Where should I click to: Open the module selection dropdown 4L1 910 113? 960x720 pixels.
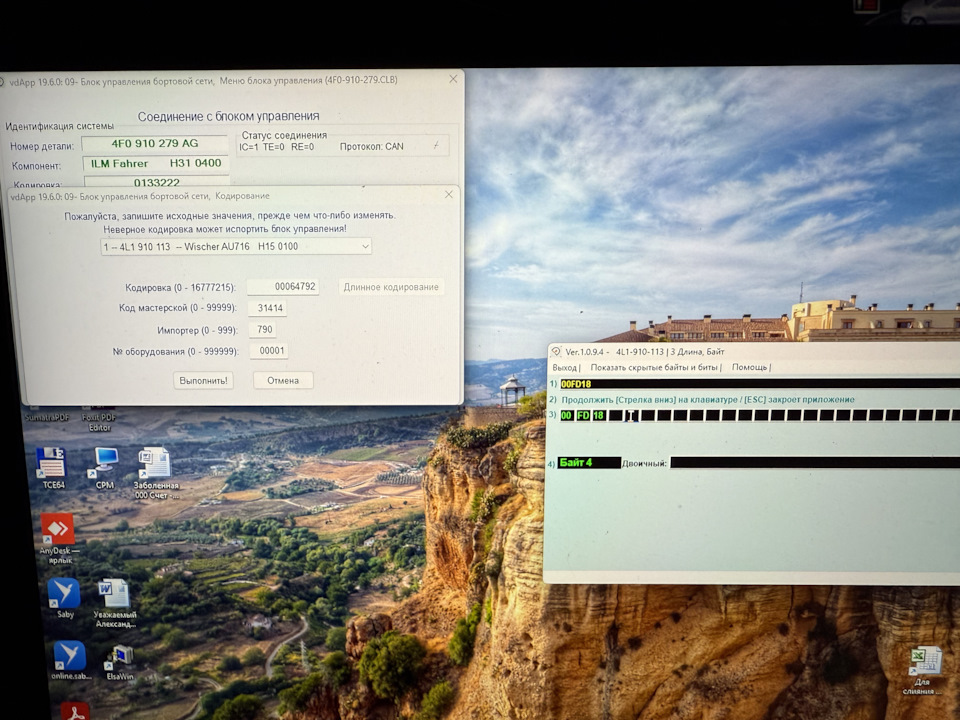click(x=236, y=247)
